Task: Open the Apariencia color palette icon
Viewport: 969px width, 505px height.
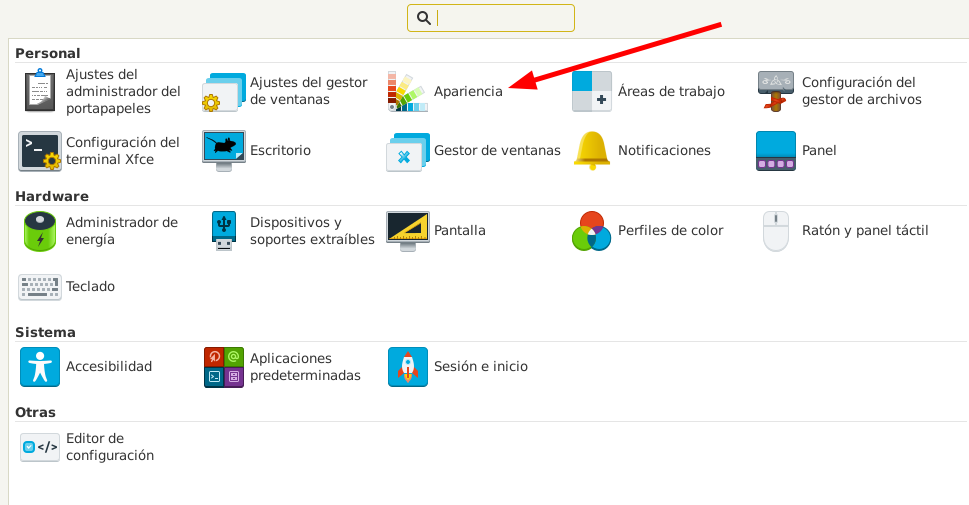Action: 407,91
